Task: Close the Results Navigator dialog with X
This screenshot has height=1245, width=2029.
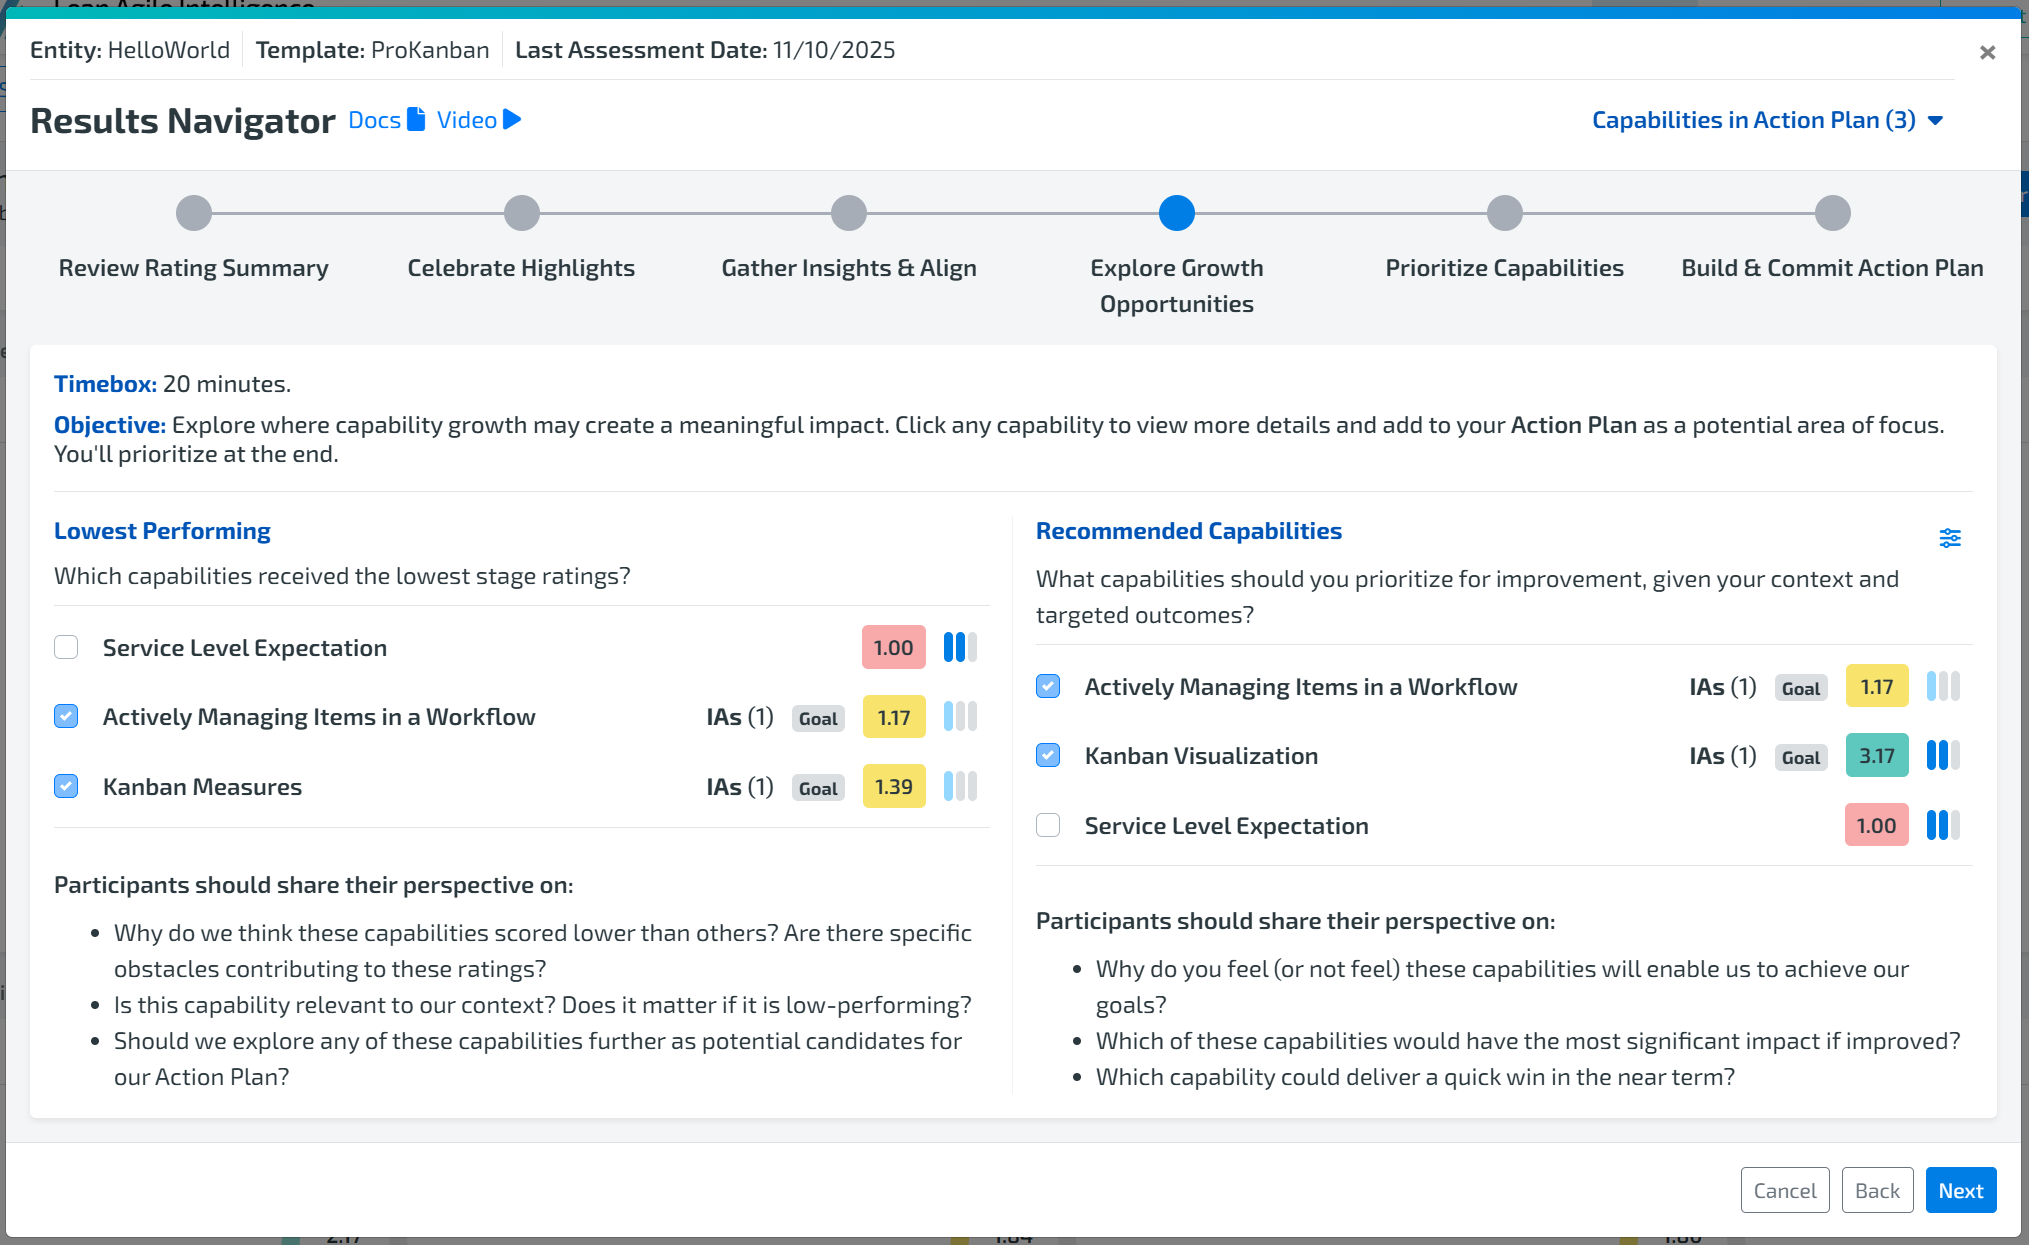Action: pyautogui.click(x=1987, y=52)
